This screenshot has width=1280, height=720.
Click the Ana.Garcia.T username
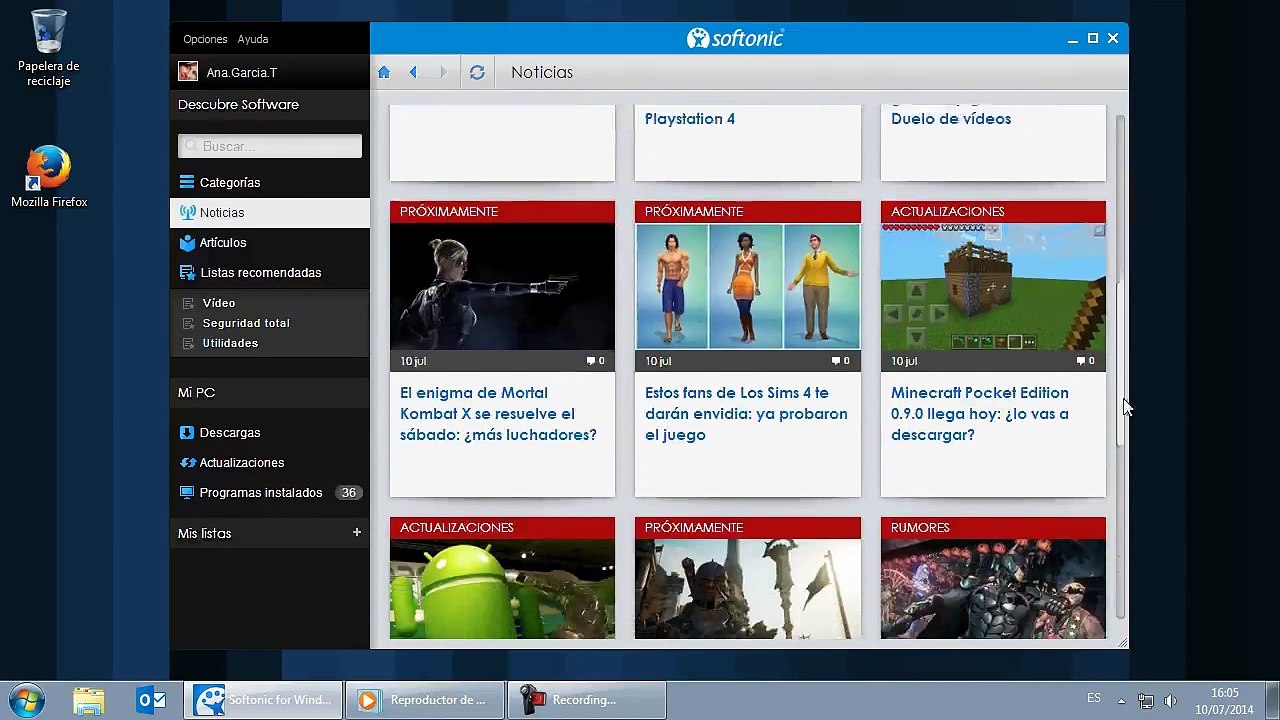click(x=241, y=73)
